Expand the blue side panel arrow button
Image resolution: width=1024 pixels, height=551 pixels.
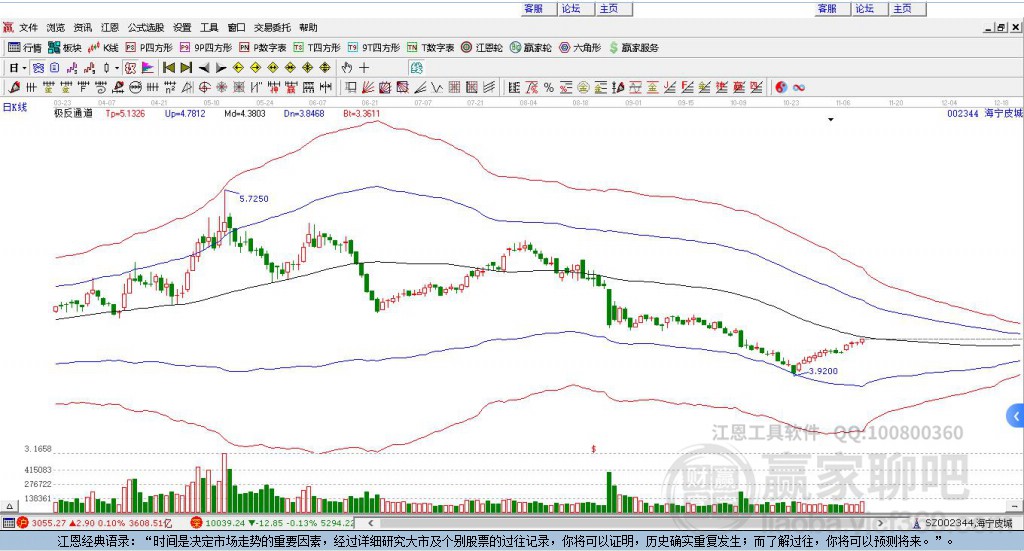tap(1015, 416)
